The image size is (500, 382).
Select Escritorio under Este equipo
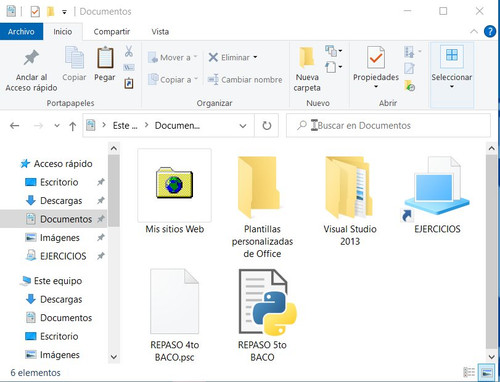pos(59,336)
